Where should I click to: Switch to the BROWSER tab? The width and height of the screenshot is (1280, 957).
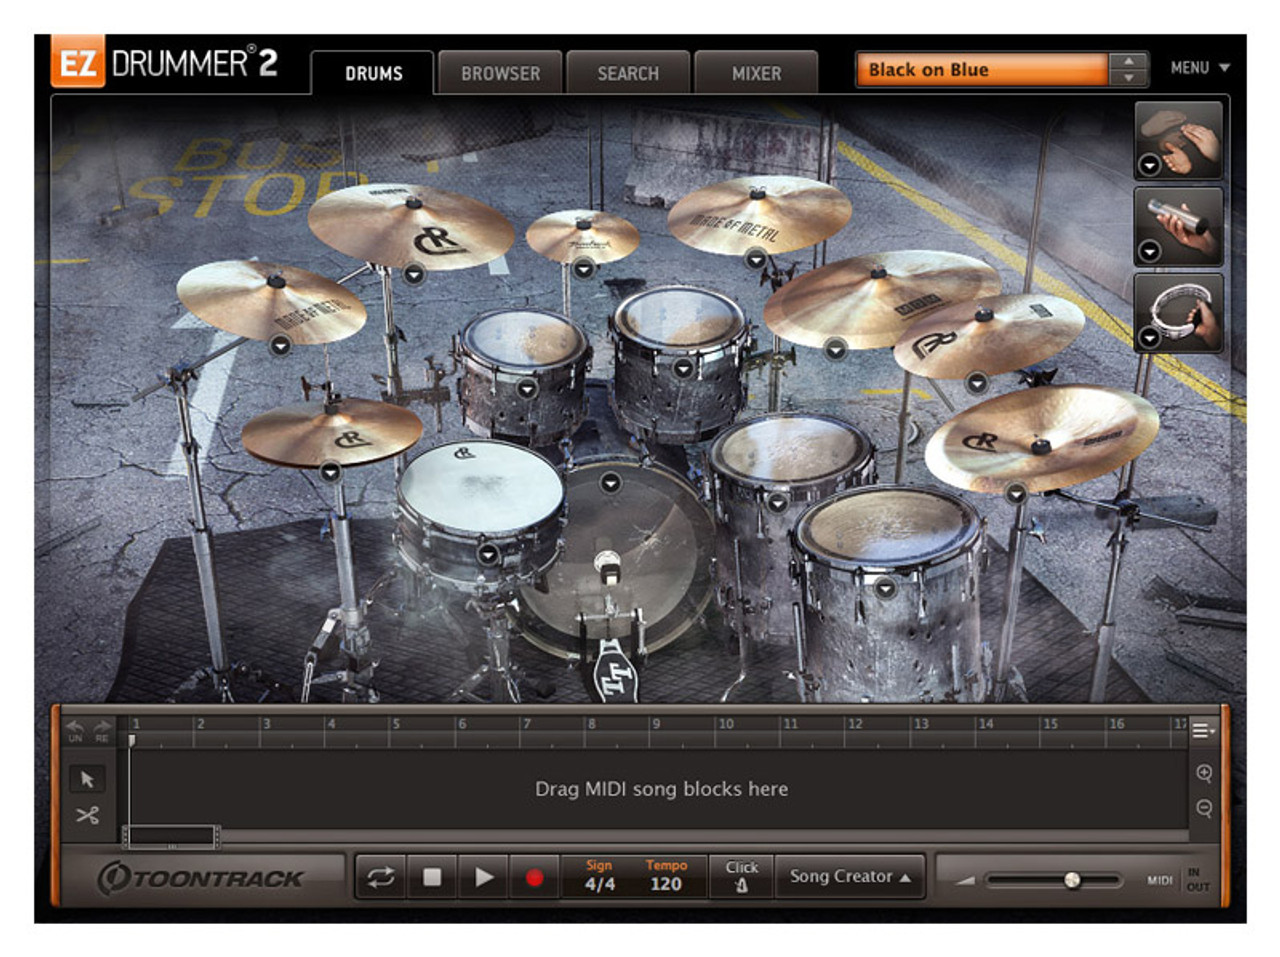[x=500, y=73]
